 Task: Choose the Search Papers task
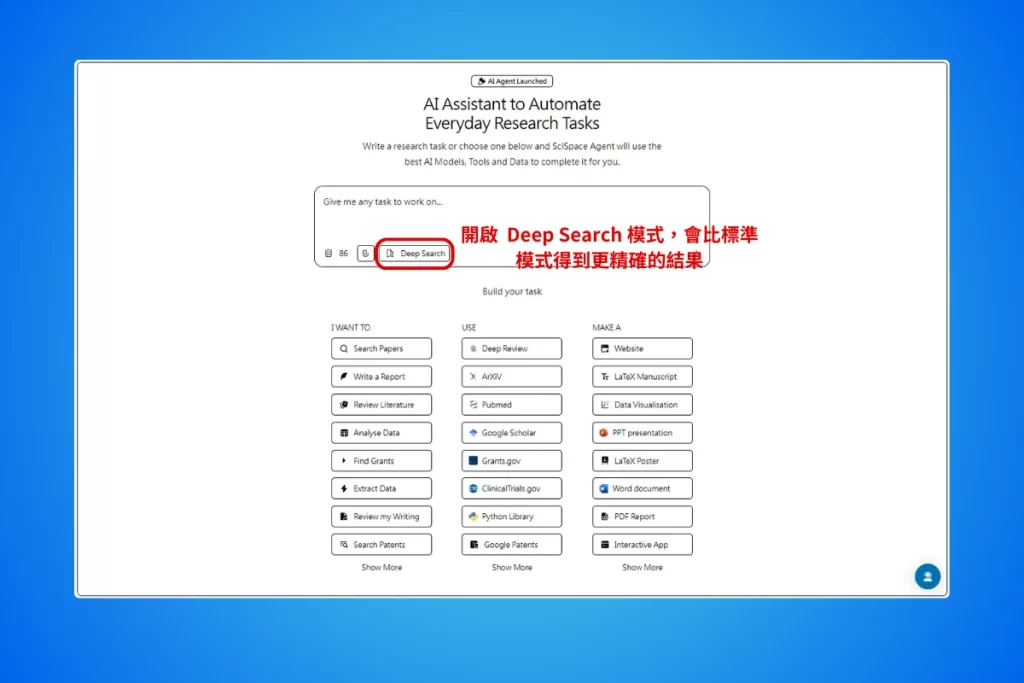pyautogui.click(x=381, y=349)
